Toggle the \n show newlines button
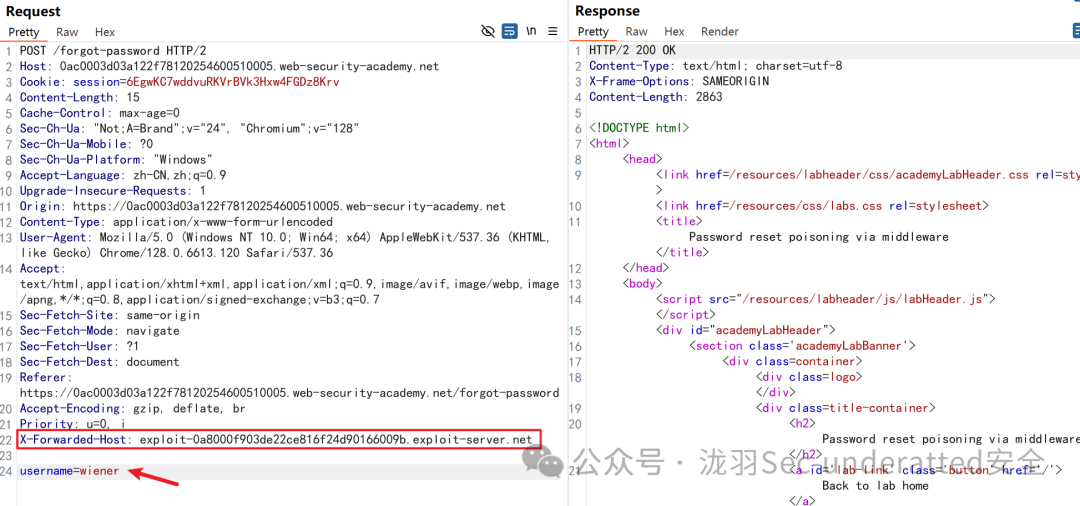 531,31
